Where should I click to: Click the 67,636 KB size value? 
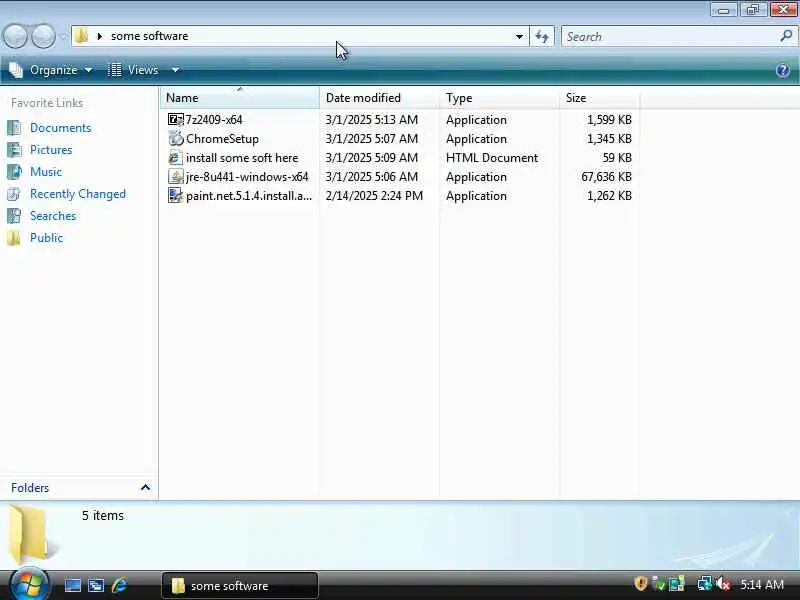[606, 177]
